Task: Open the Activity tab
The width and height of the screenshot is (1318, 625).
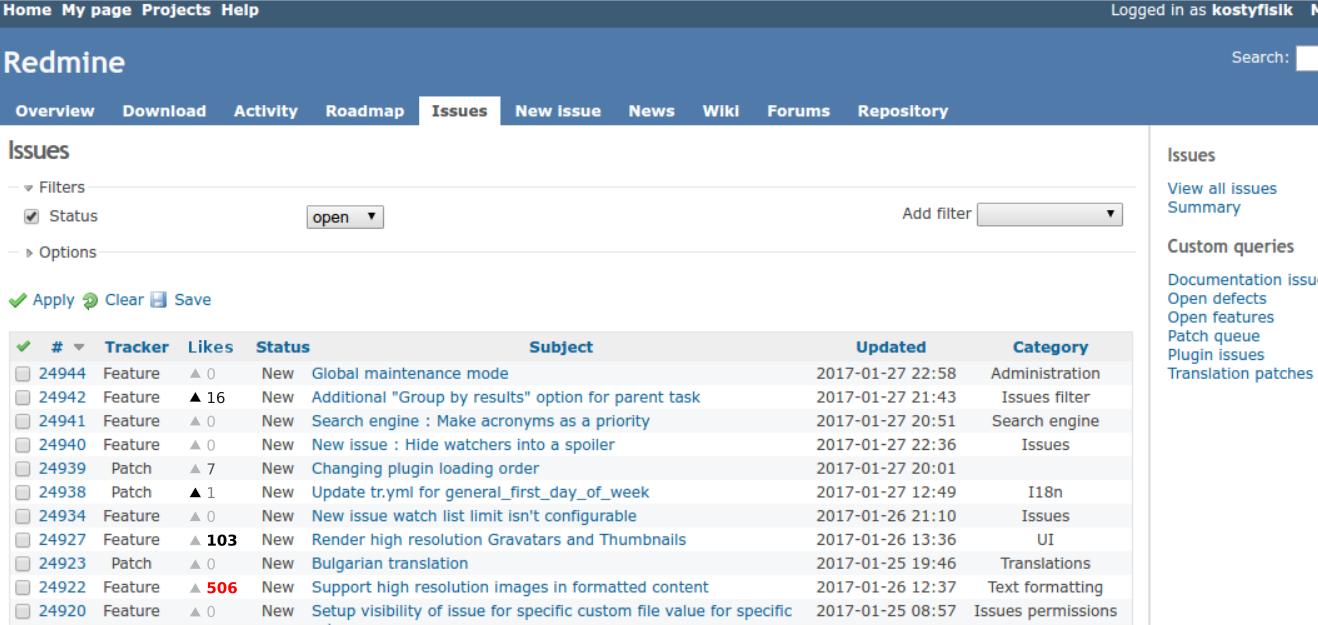Action: (x=266, y=111)
